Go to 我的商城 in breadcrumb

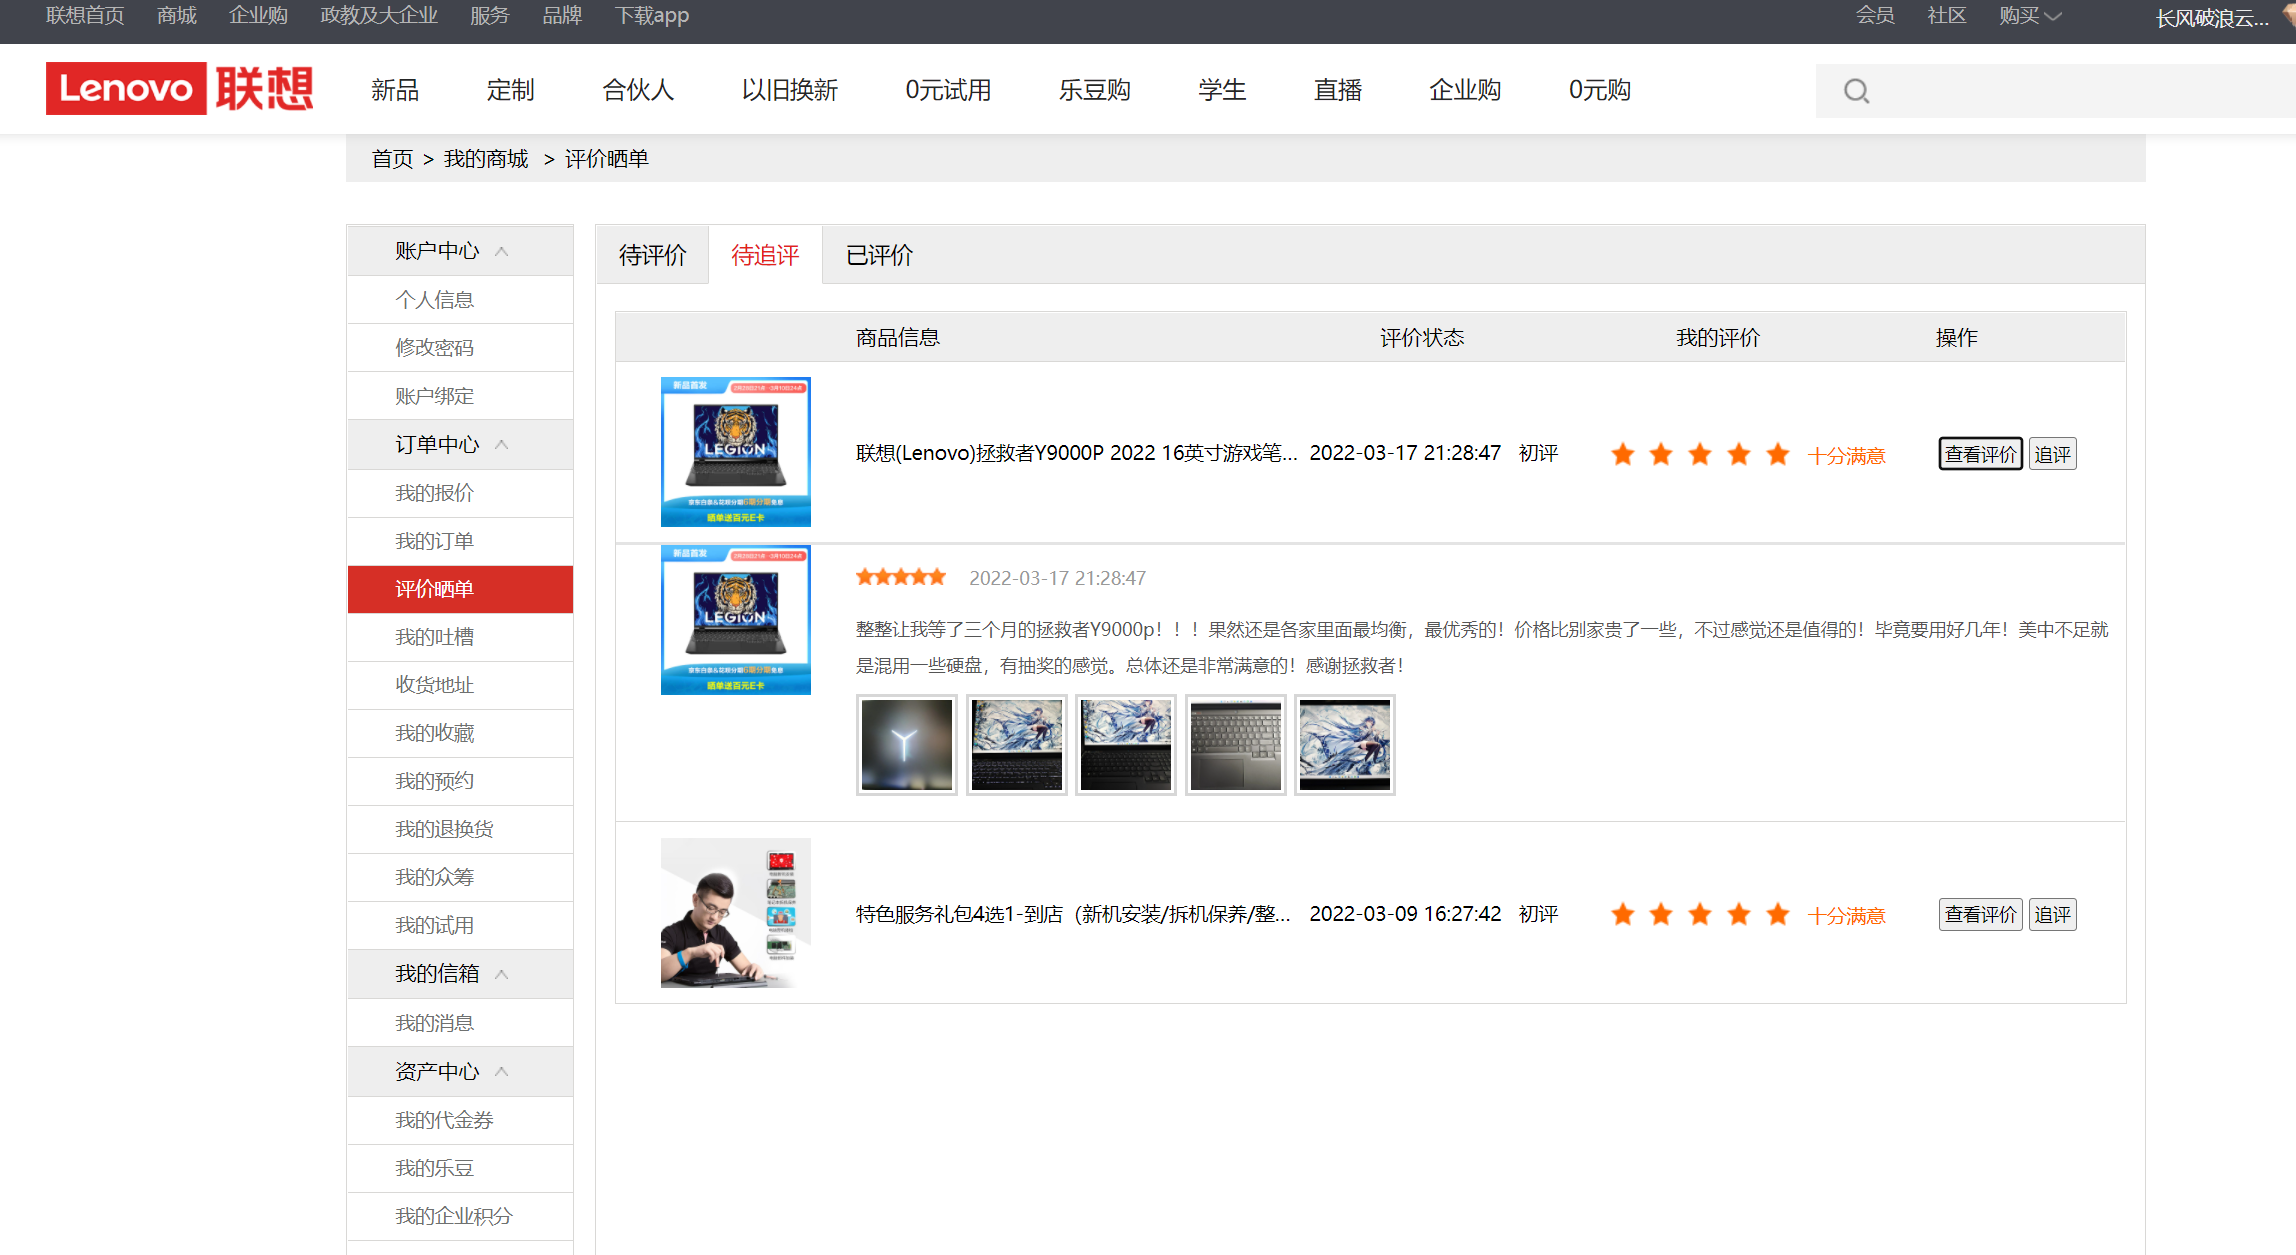[486, 159]
